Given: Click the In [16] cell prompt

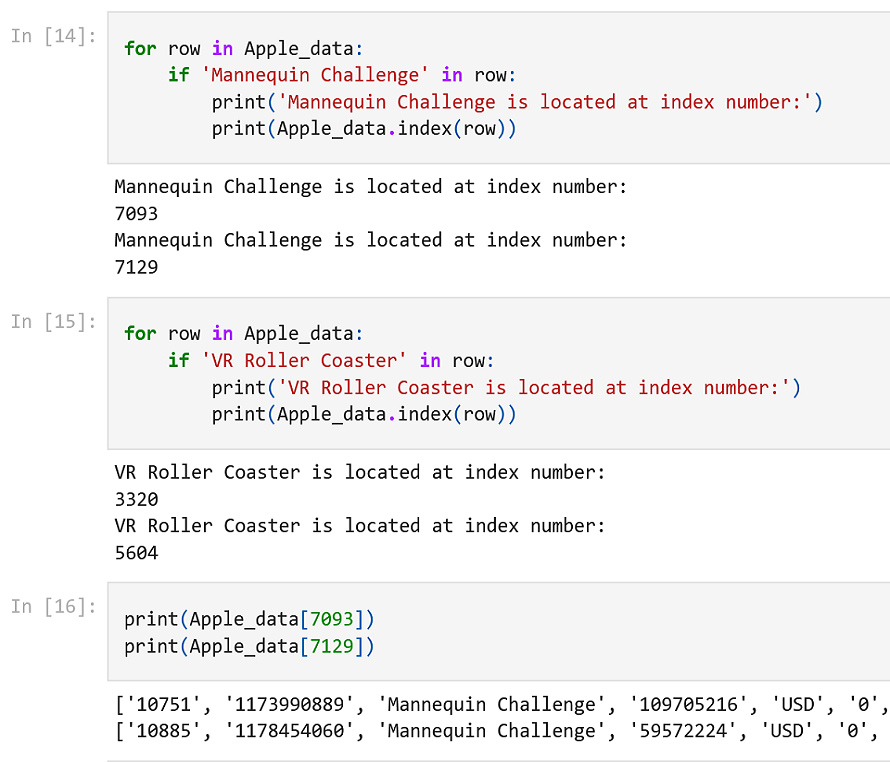Looking at the screenshot, I should [x=54, y=606].
